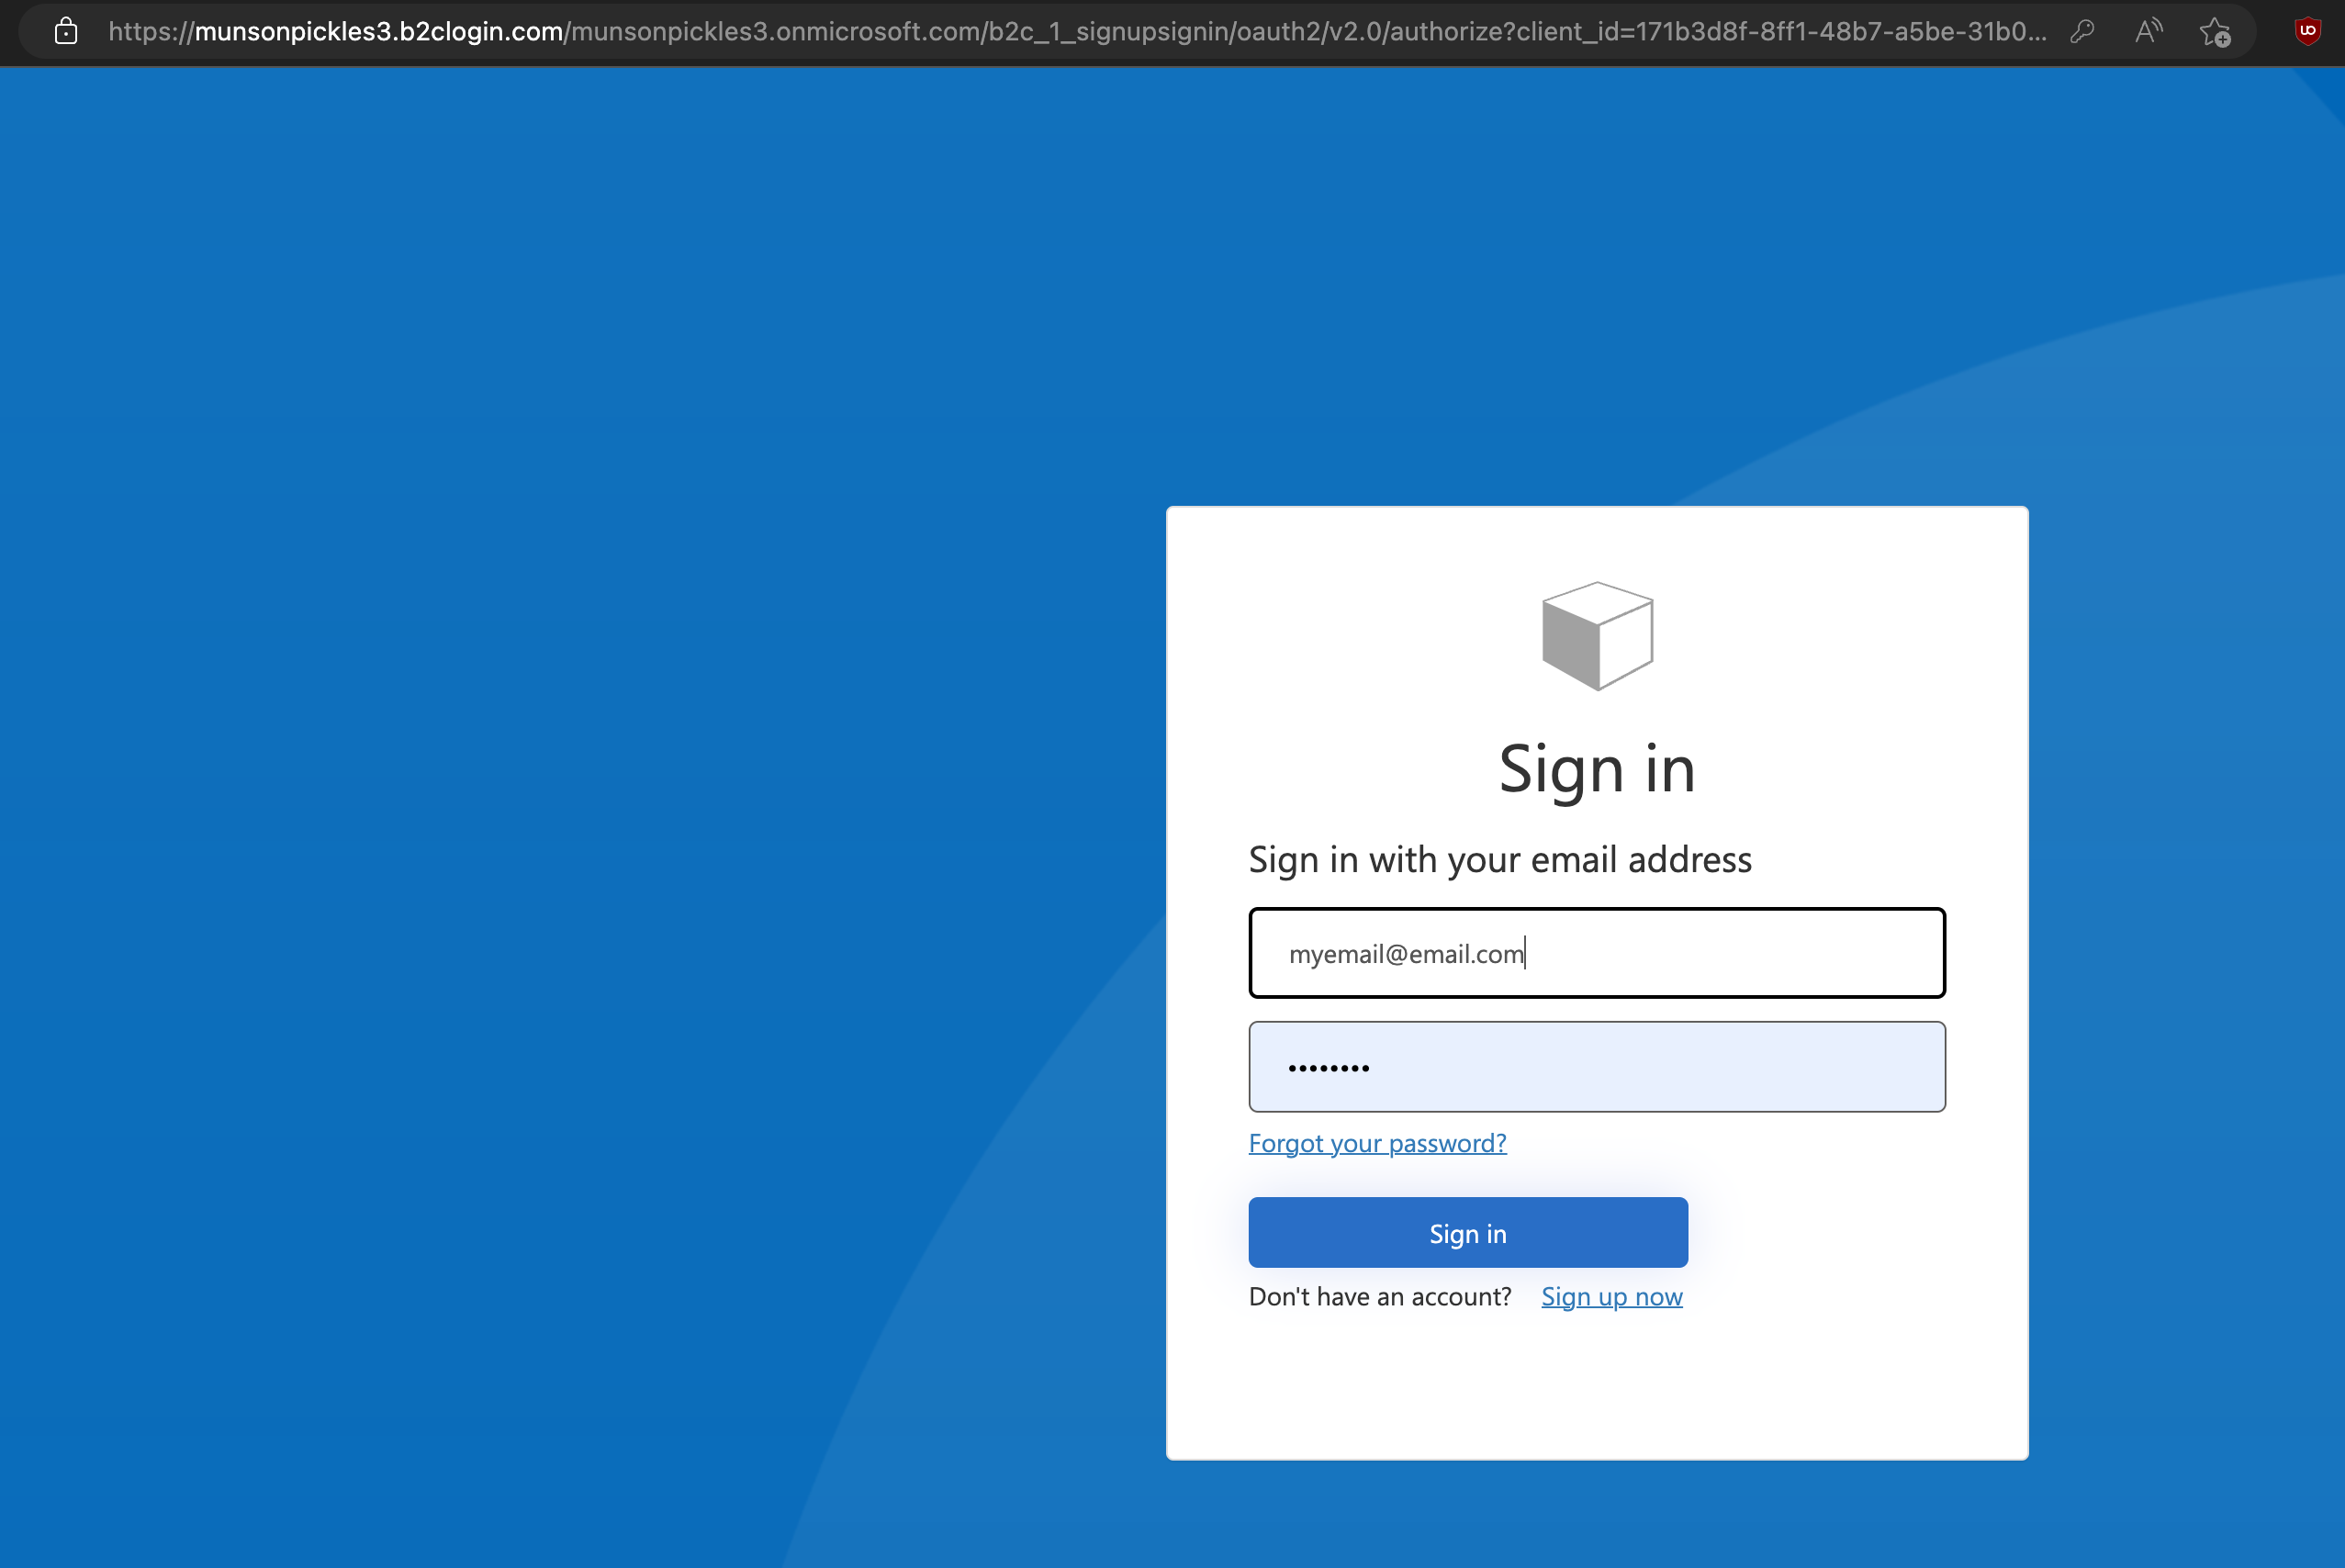Open the Forgot your password link

pos(1377,1143)
